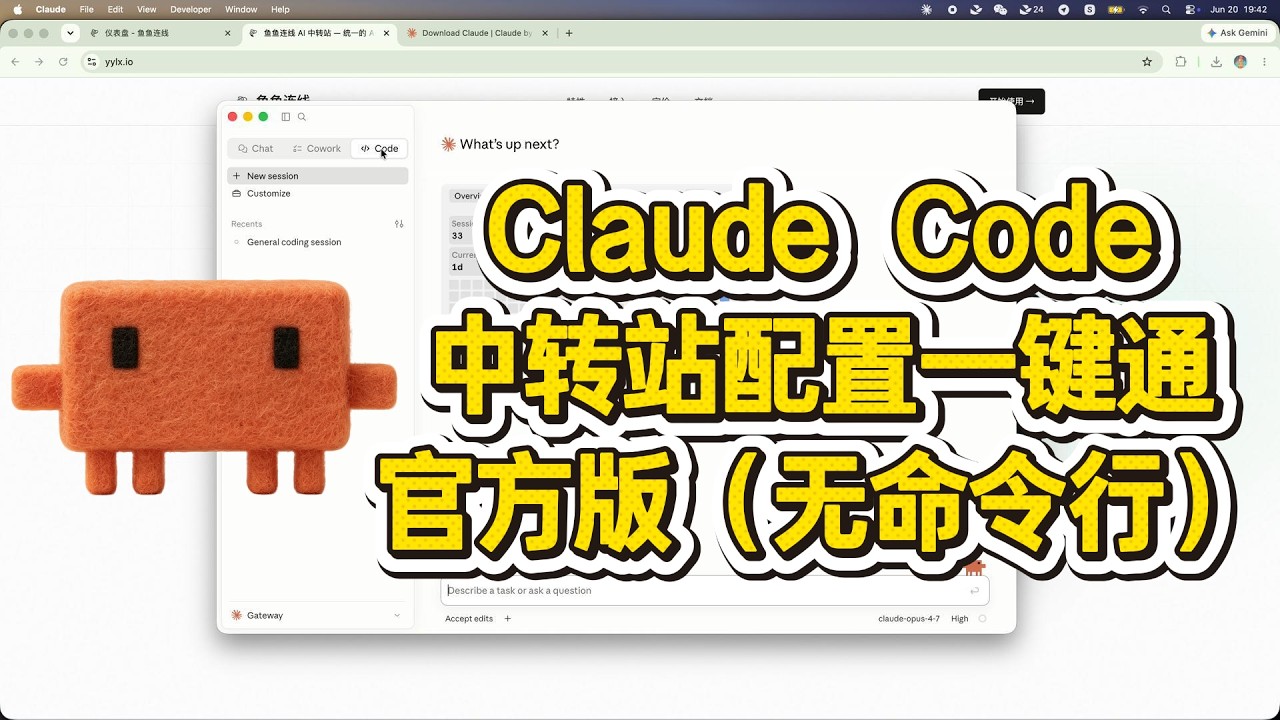
Task: Toggle the Claude sidebar panel icon
Action: (x=286, y=117)
